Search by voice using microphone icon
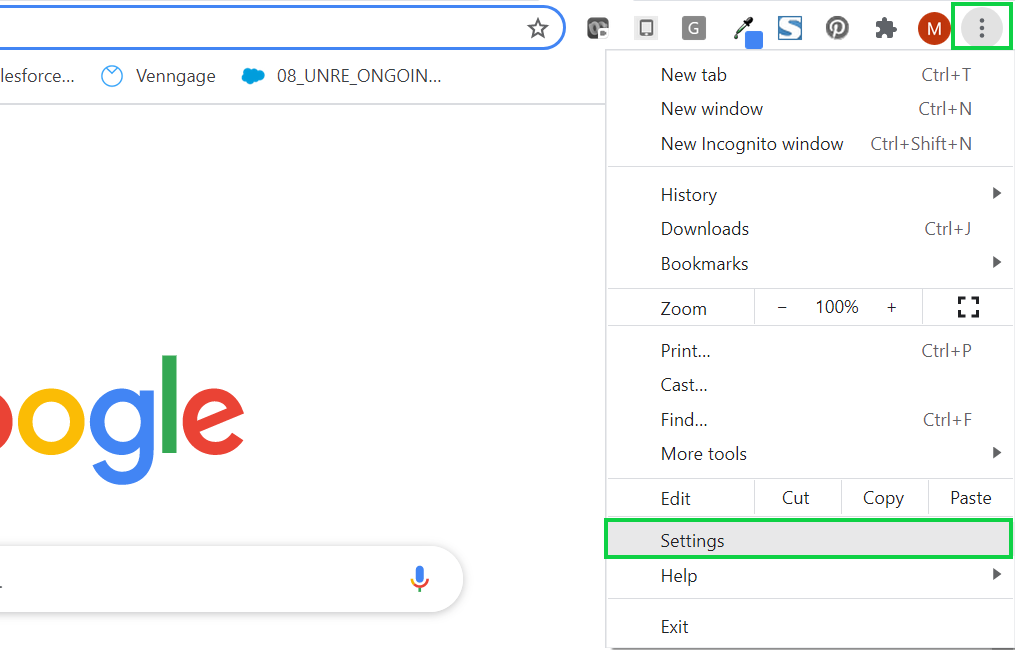The image size is (1015, 650). click(419, 578)
